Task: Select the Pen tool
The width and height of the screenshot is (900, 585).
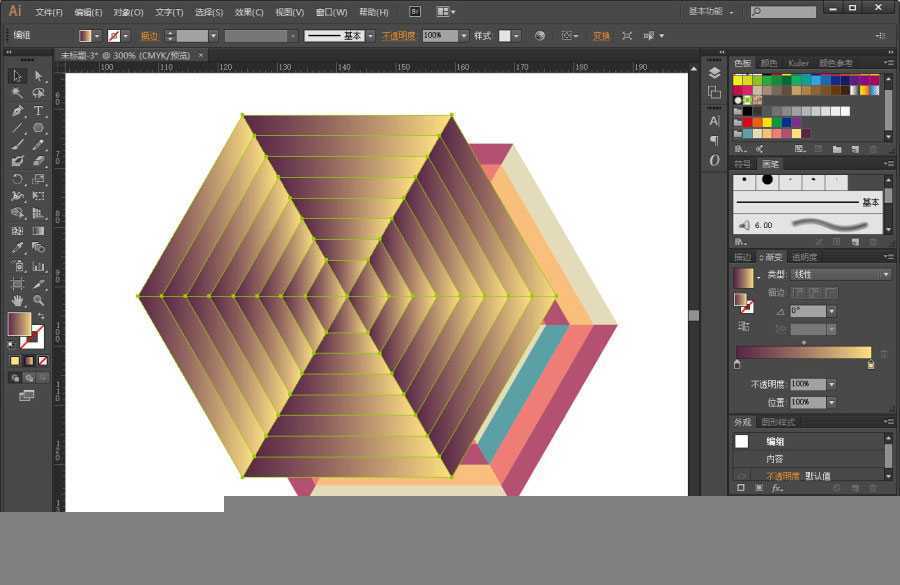Action: point(17,111)
